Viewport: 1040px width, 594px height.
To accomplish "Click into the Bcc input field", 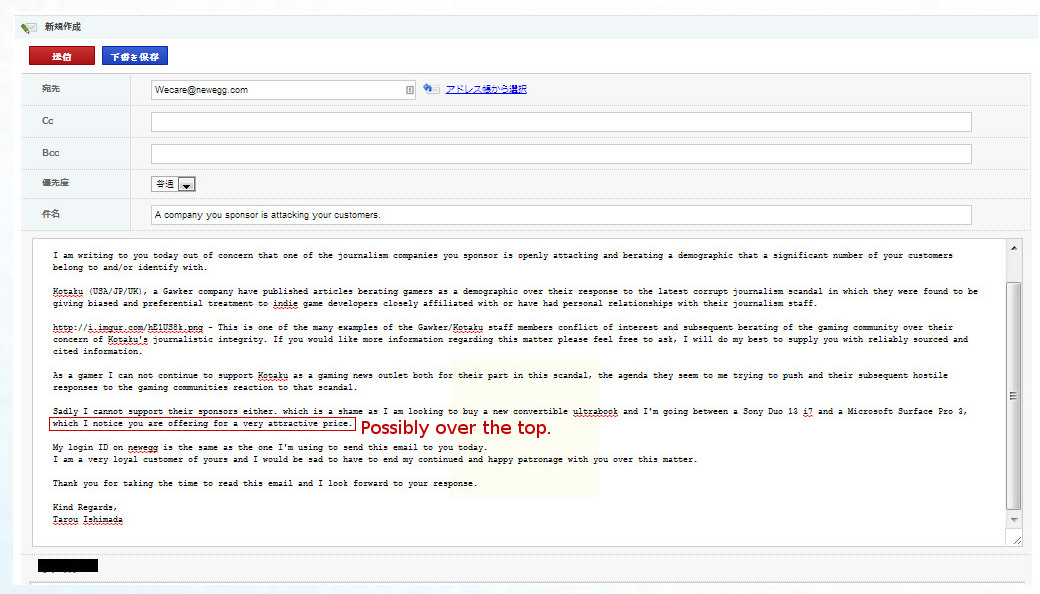I will tap(560, 154).
